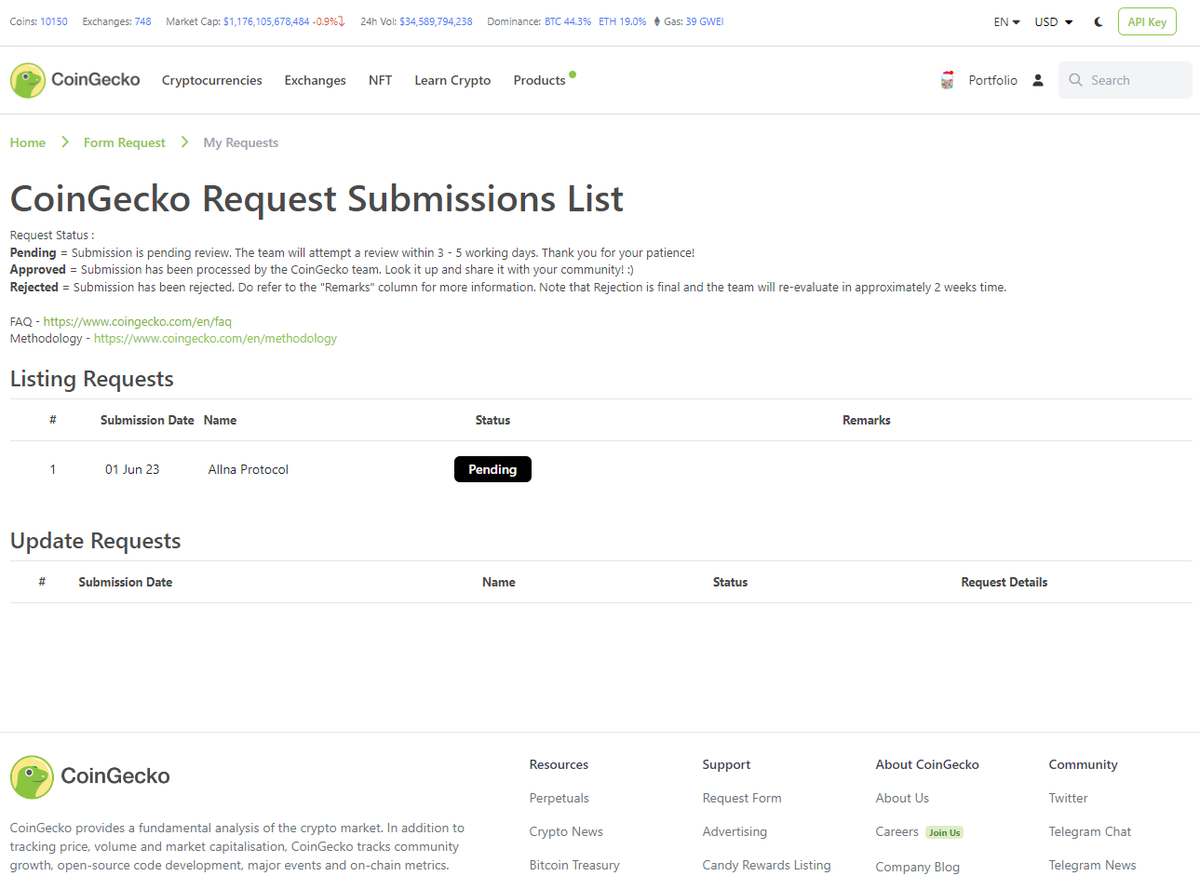Open Advertising footer link
Screen dimensions: 1200x876
(735, 832)
